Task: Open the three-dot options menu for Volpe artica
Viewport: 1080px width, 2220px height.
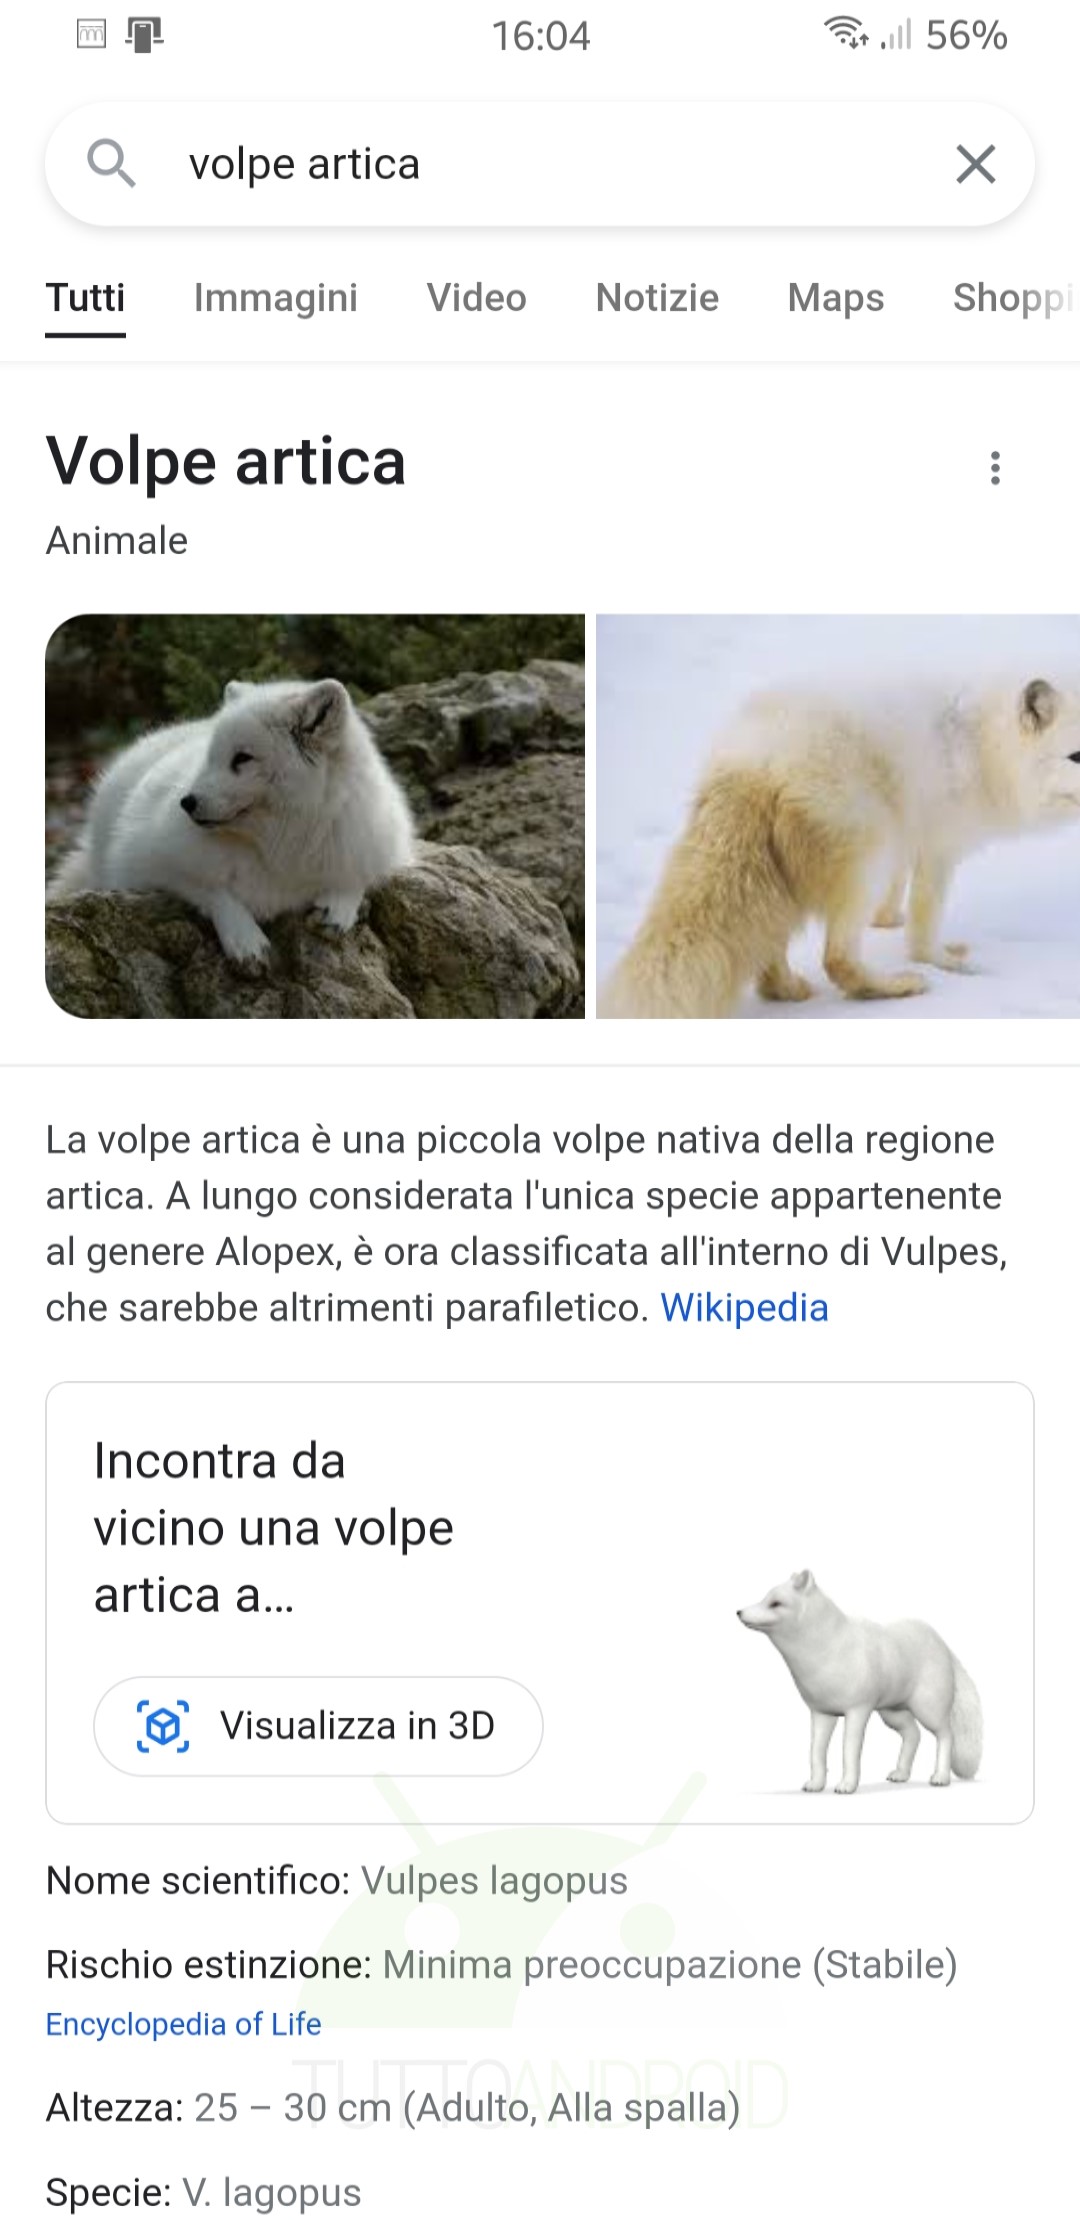Action: (994, 468)
